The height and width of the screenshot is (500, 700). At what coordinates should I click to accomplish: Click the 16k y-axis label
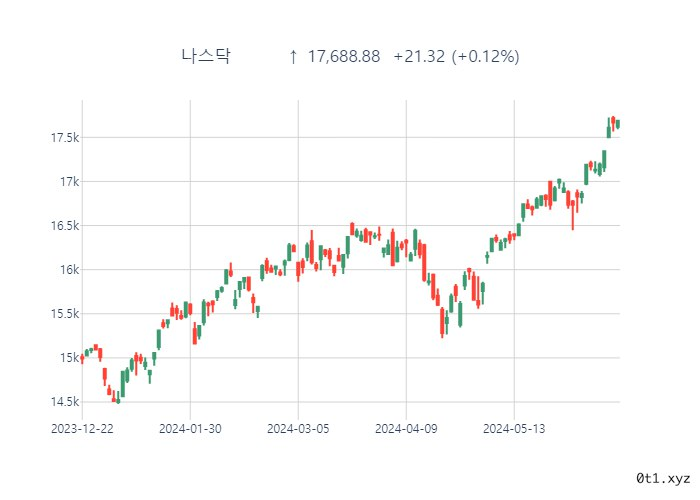70,270
